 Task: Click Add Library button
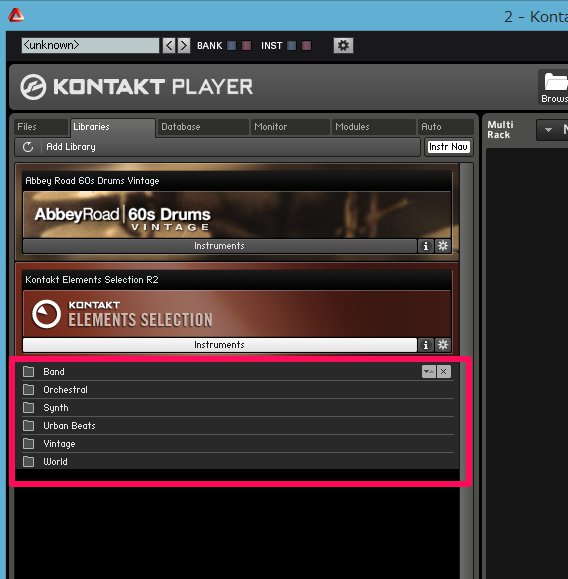click(71, 147)
